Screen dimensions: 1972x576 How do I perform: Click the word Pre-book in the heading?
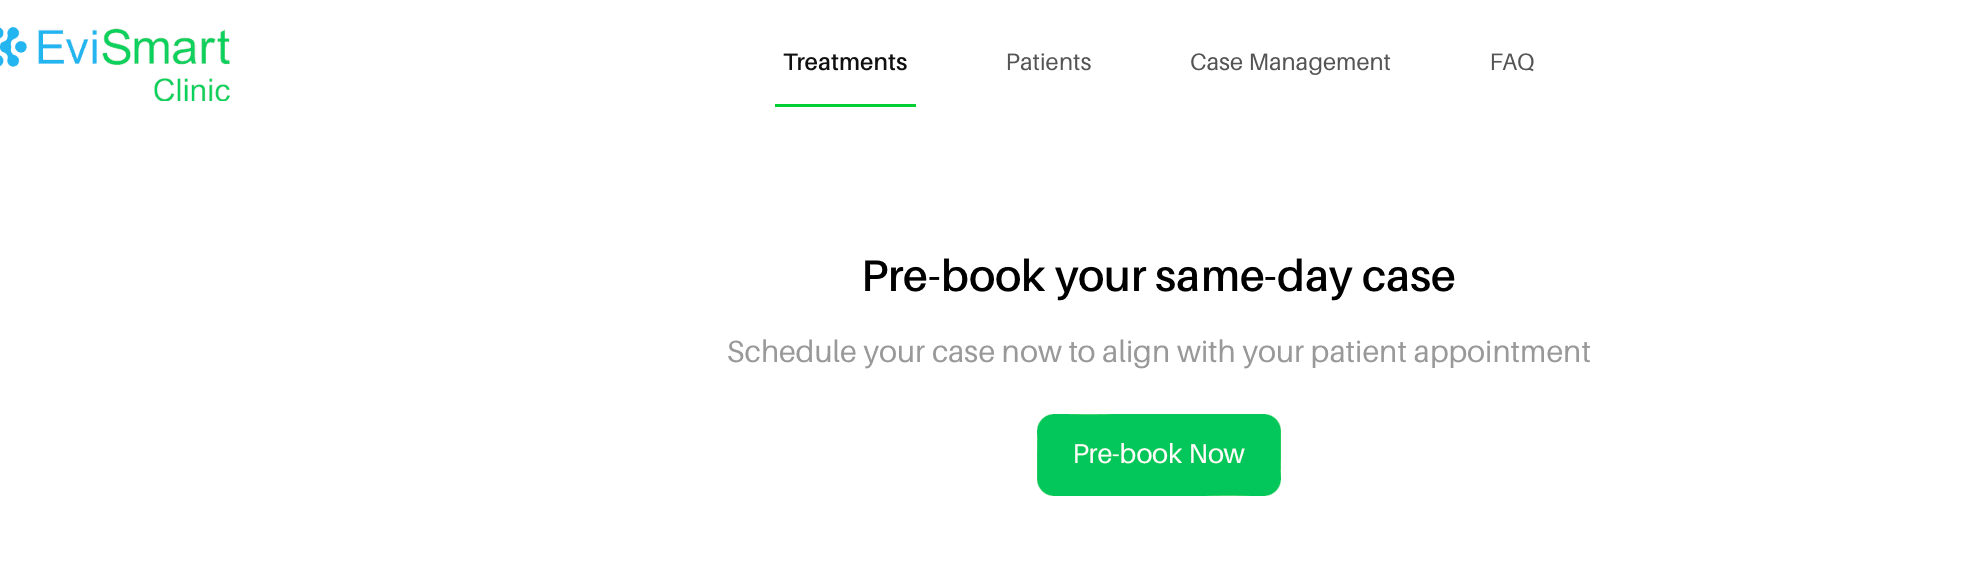click(953, 276)
